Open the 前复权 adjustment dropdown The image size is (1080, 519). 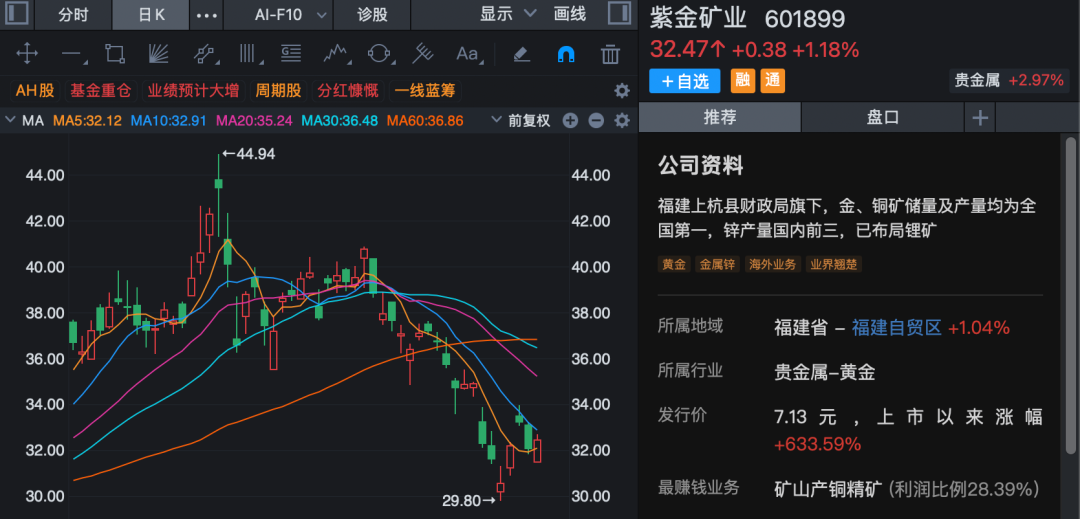521,121
